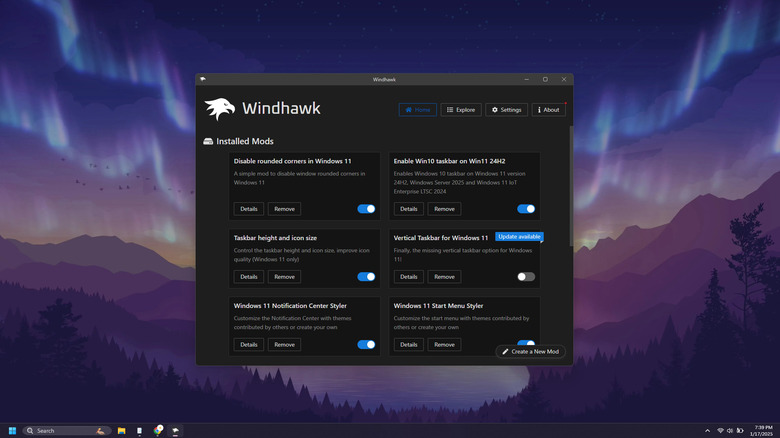Turn off Win10 taskbar mod toggle
Image resolution: width=780 pixels, height=438 pixels.
(x=526, y=209)
